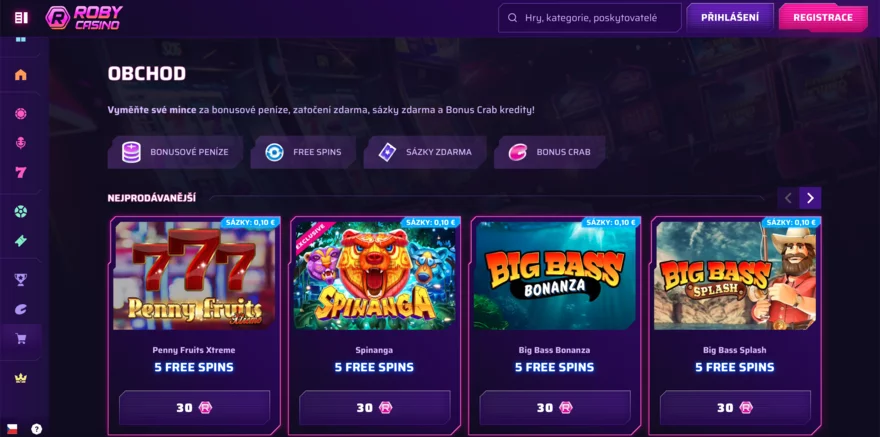This screenshot has height=437, width=880.
Task: Select the Free Spins category tab
Action: pyautogui.click(x=303, y=152)
